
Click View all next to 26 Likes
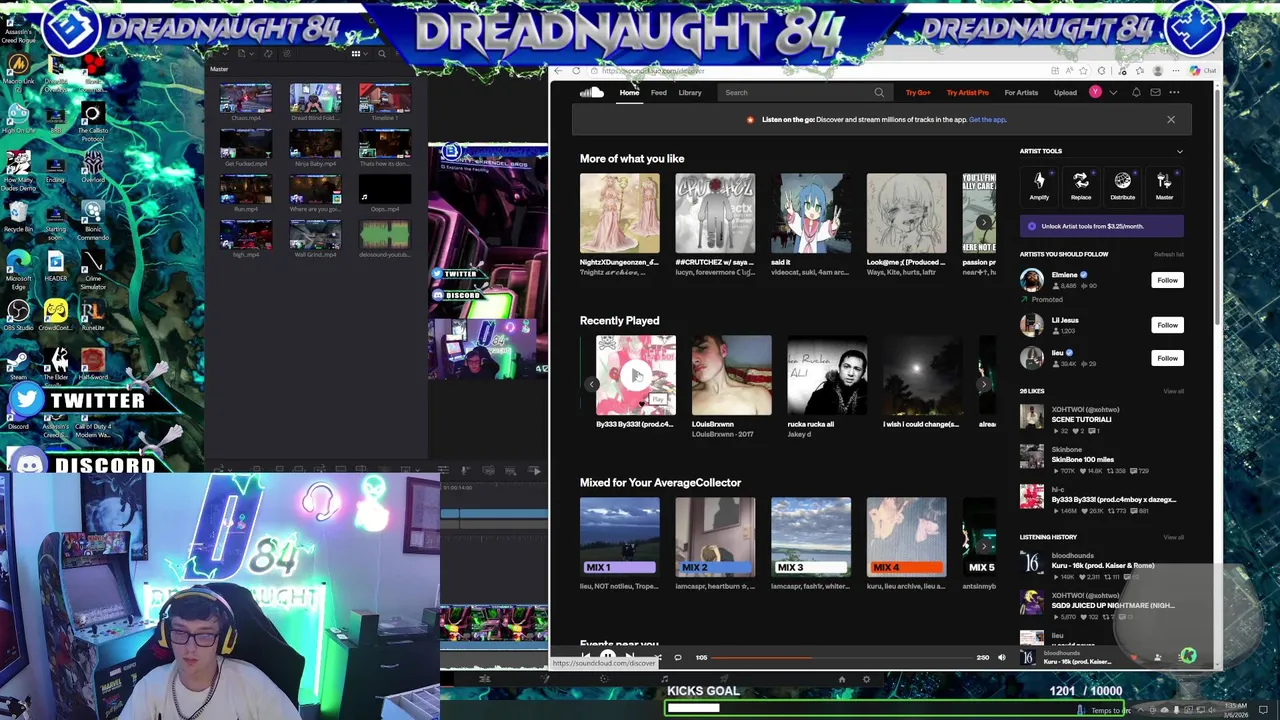coord(1173,391)
